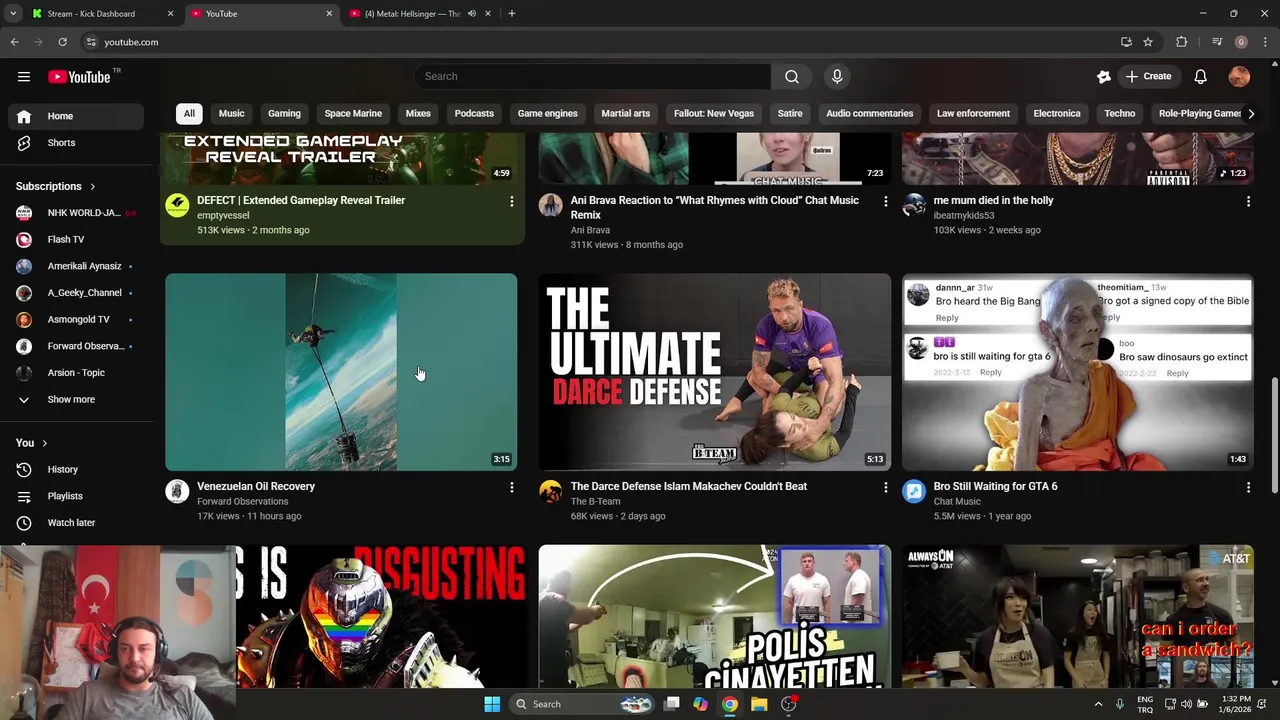Go to Home in sidebar

[x=76, y=116]
